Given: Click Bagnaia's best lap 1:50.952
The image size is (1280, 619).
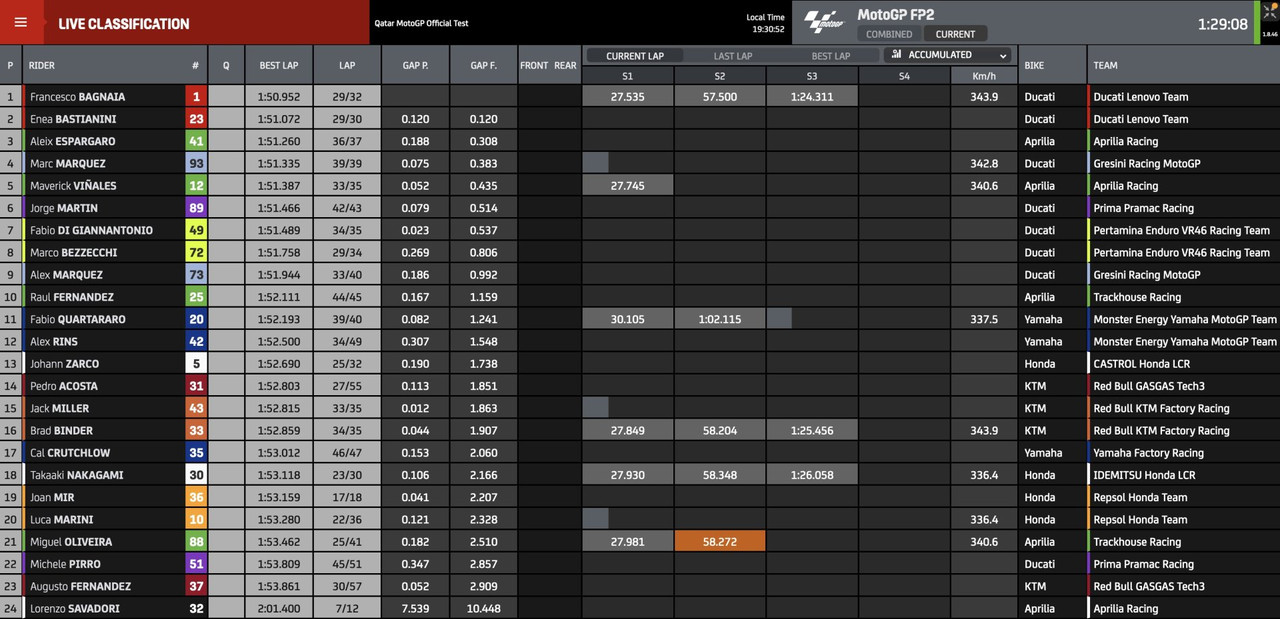Looking at the screenshot, I should tap(279, 97).
